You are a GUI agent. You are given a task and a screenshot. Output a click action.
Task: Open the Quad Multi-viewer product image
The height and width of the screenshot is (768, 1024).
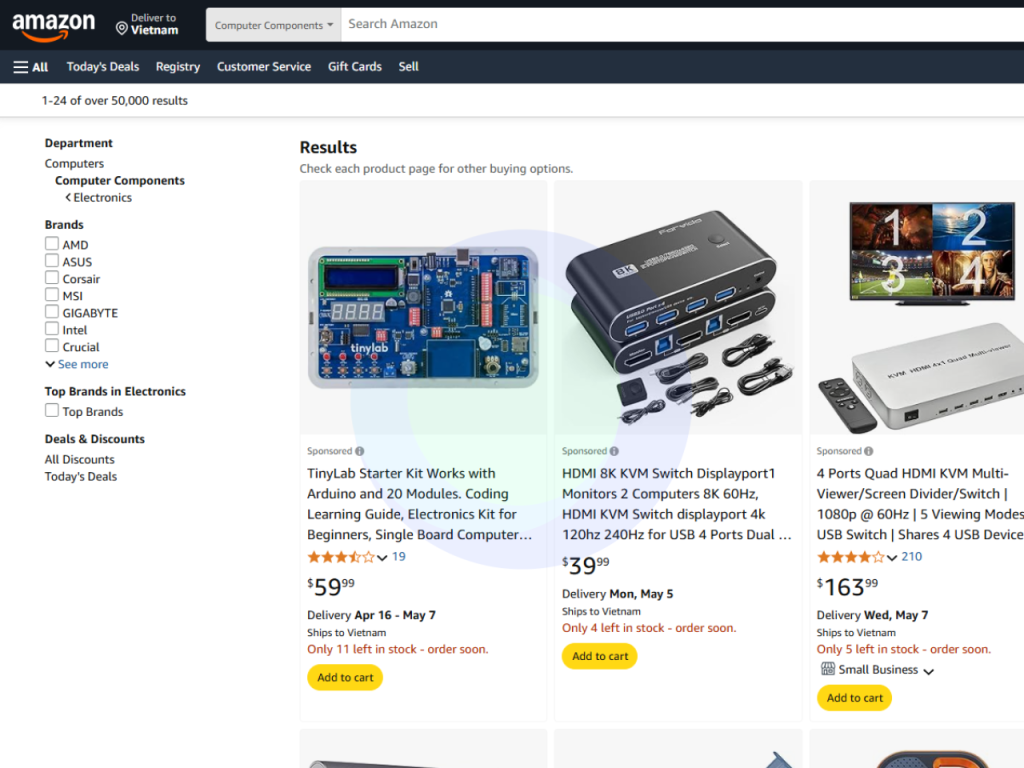coord(920,317)
